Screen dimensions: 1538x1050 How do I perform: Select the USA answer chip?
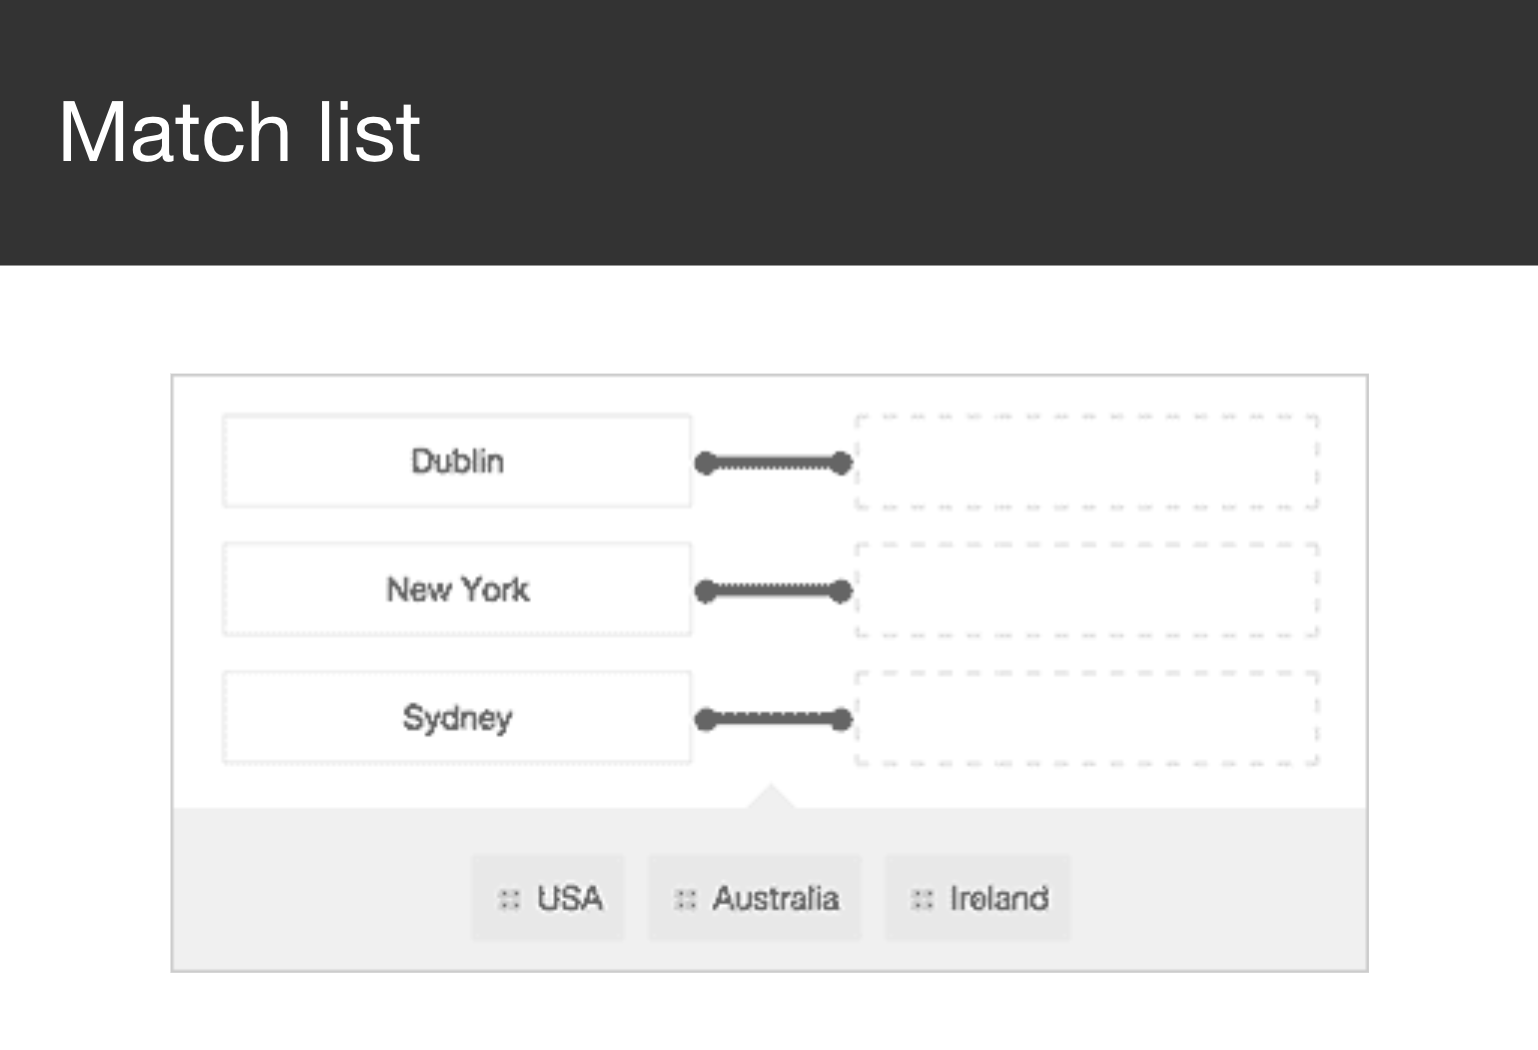548,898
